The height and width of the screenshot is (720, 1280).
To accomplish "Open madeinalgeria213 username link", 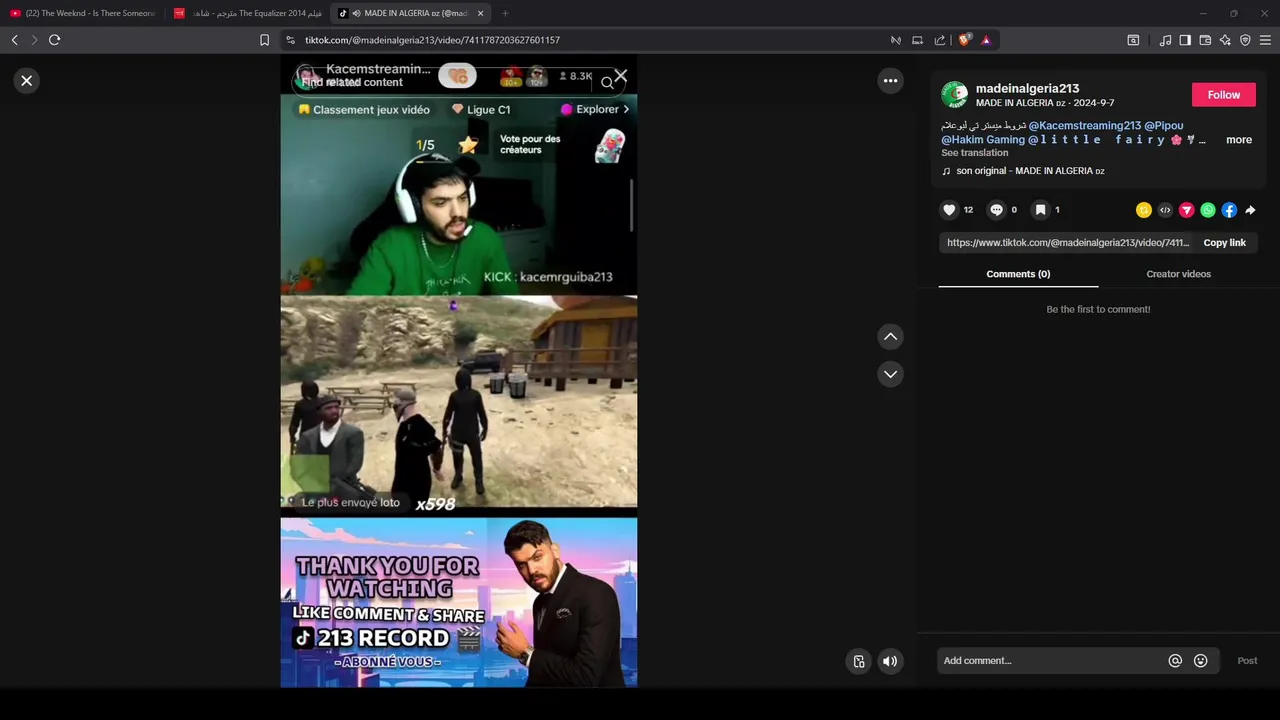I will tap(1027, 88).
